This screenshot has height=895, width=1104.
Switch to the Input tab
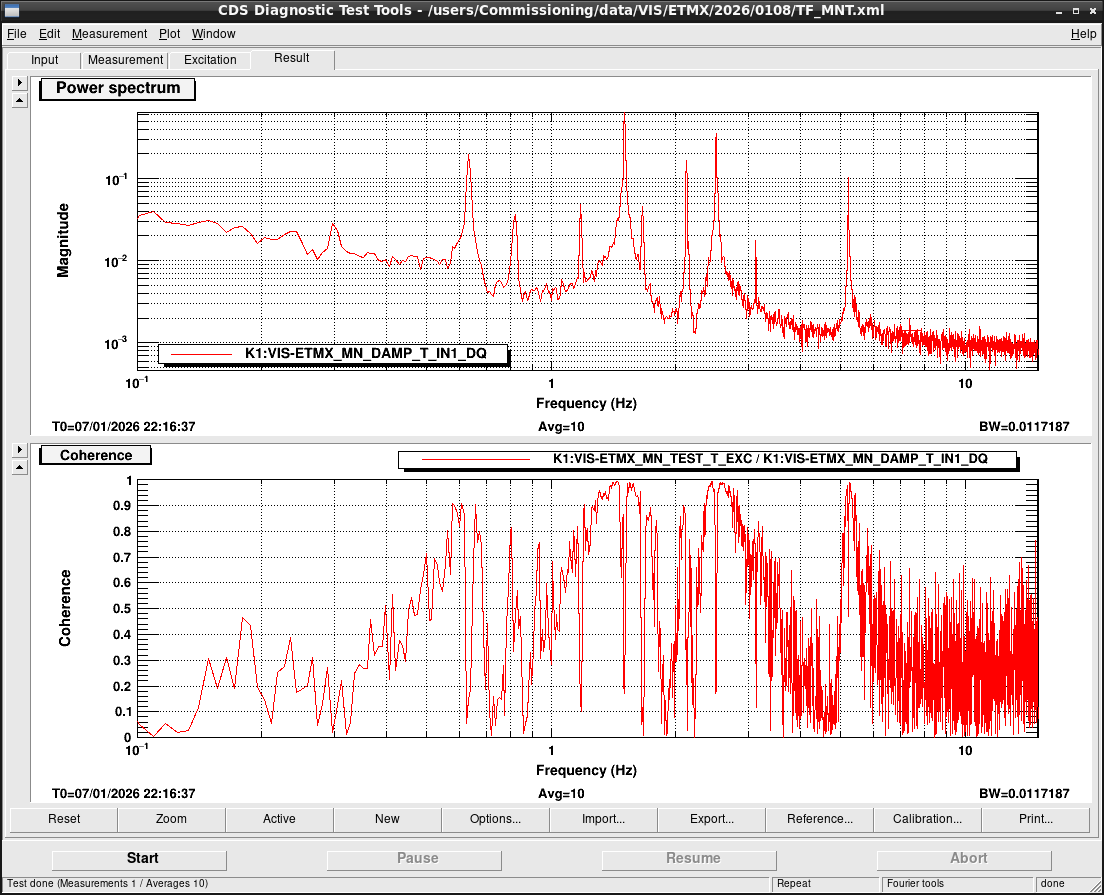point(44,60)
